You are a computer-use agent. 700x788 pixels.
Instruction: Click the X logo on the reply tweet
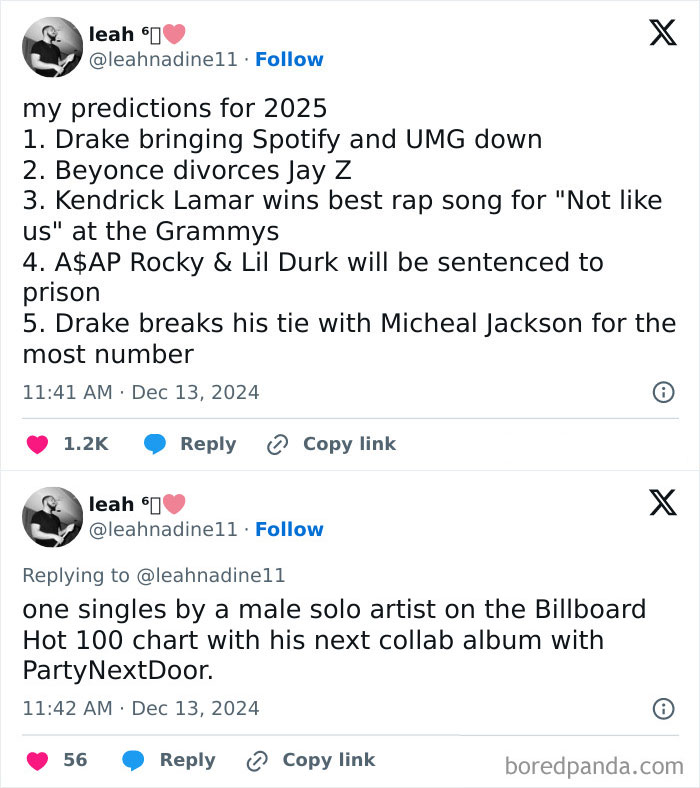coord(662,502)
